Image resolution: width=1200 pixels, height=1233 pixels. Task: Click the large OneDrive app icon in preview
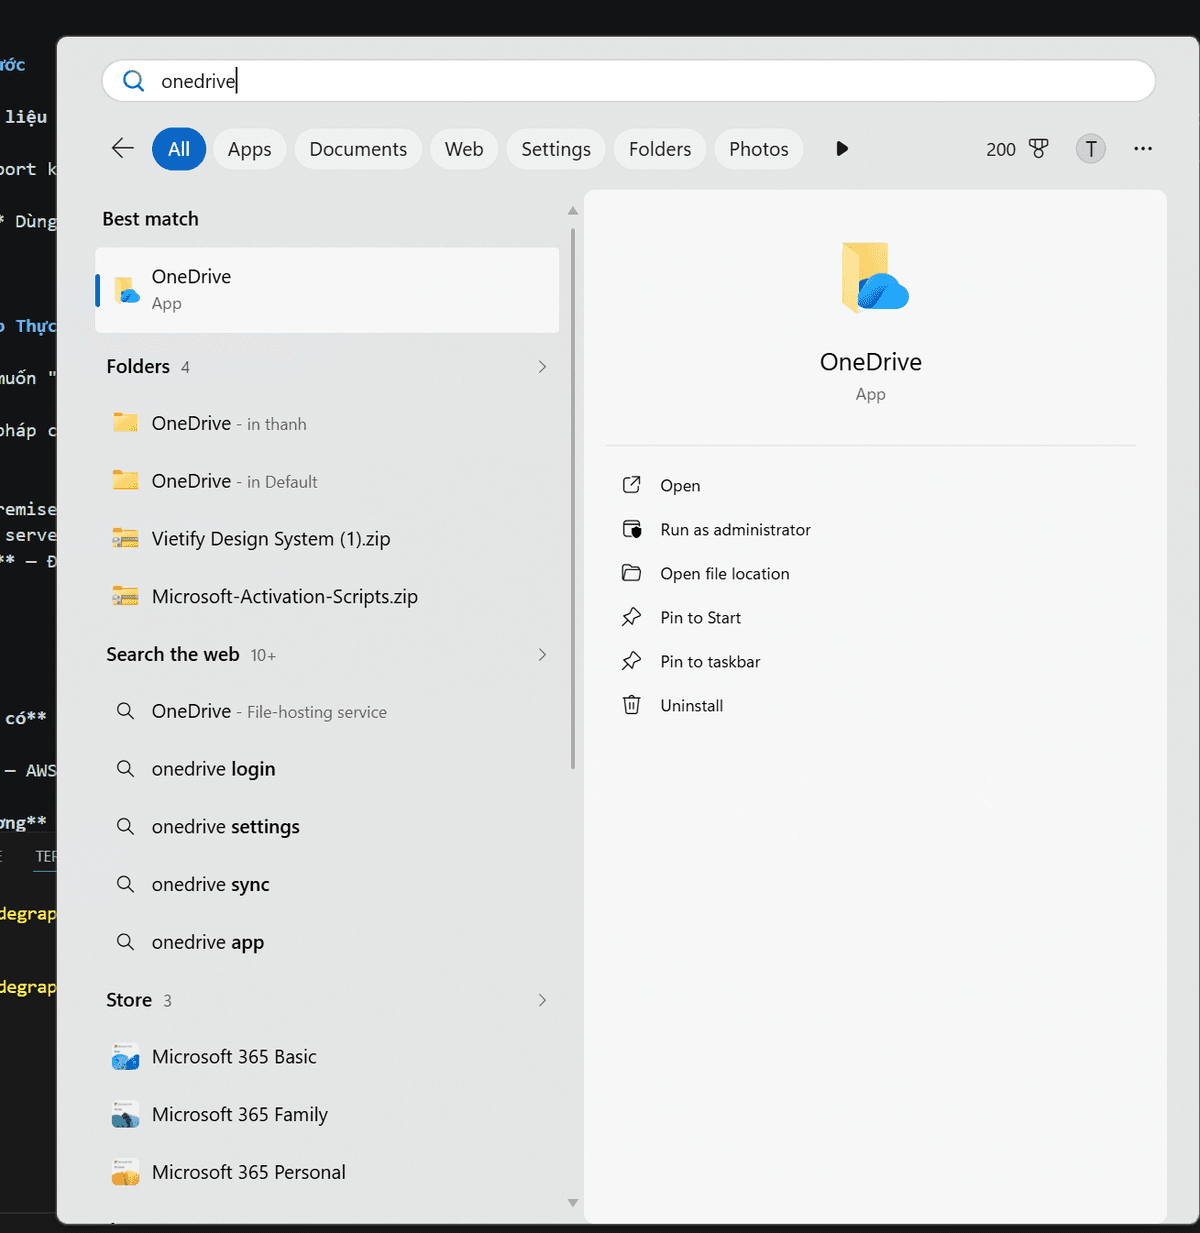pyautogui.click(x=873, y=277)
